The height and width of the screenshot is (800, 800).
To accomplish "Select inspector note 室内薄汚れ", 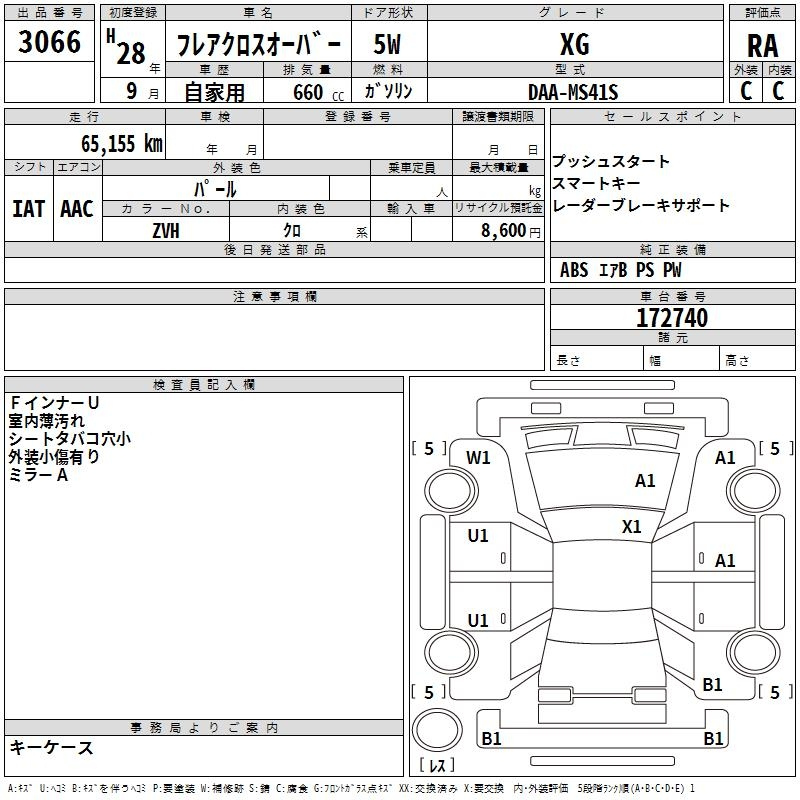I will pos(46,421).
